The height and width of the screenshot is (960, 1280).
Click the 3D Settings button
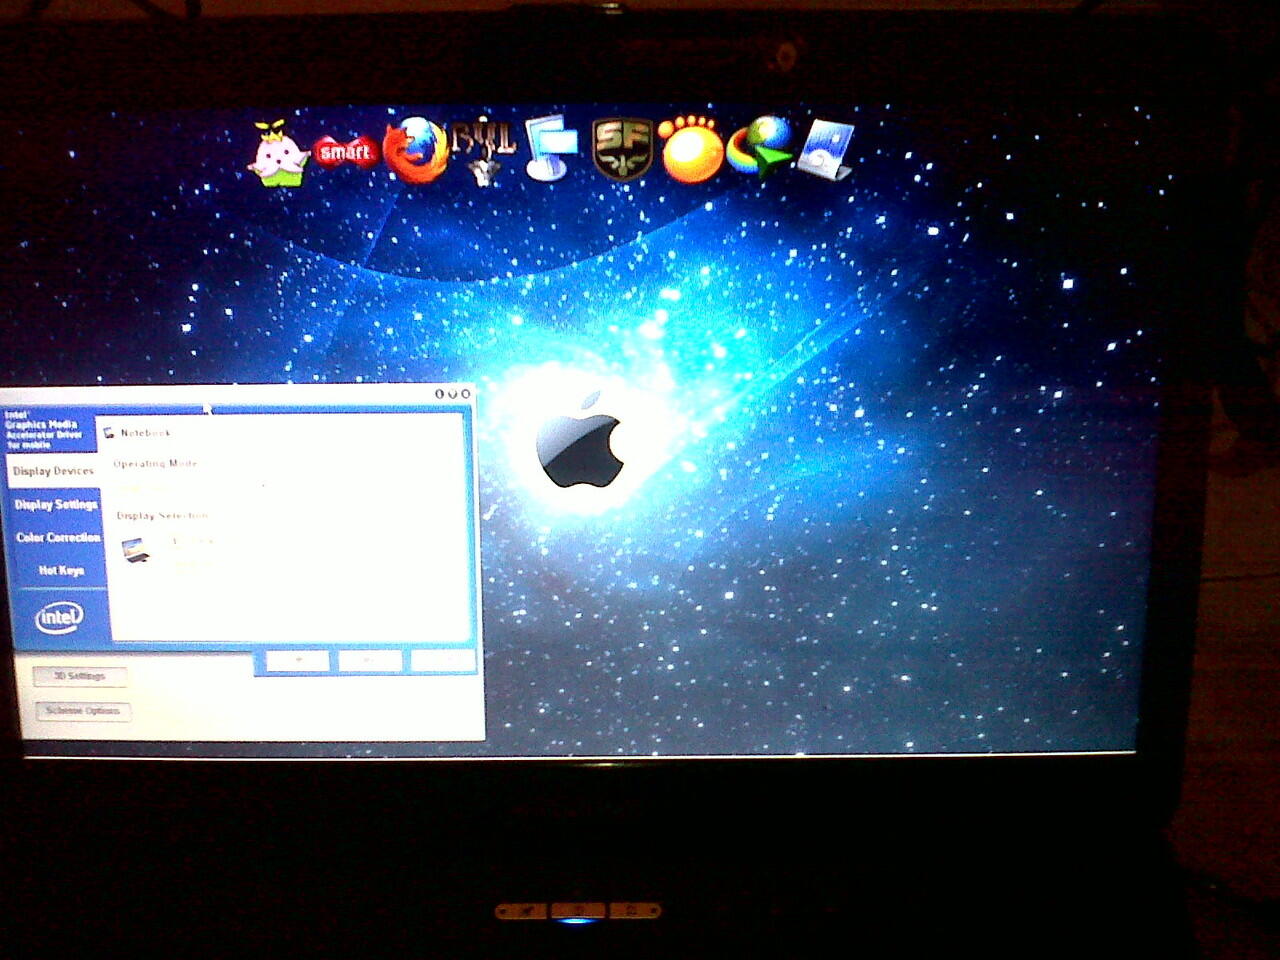click(79, 677)
